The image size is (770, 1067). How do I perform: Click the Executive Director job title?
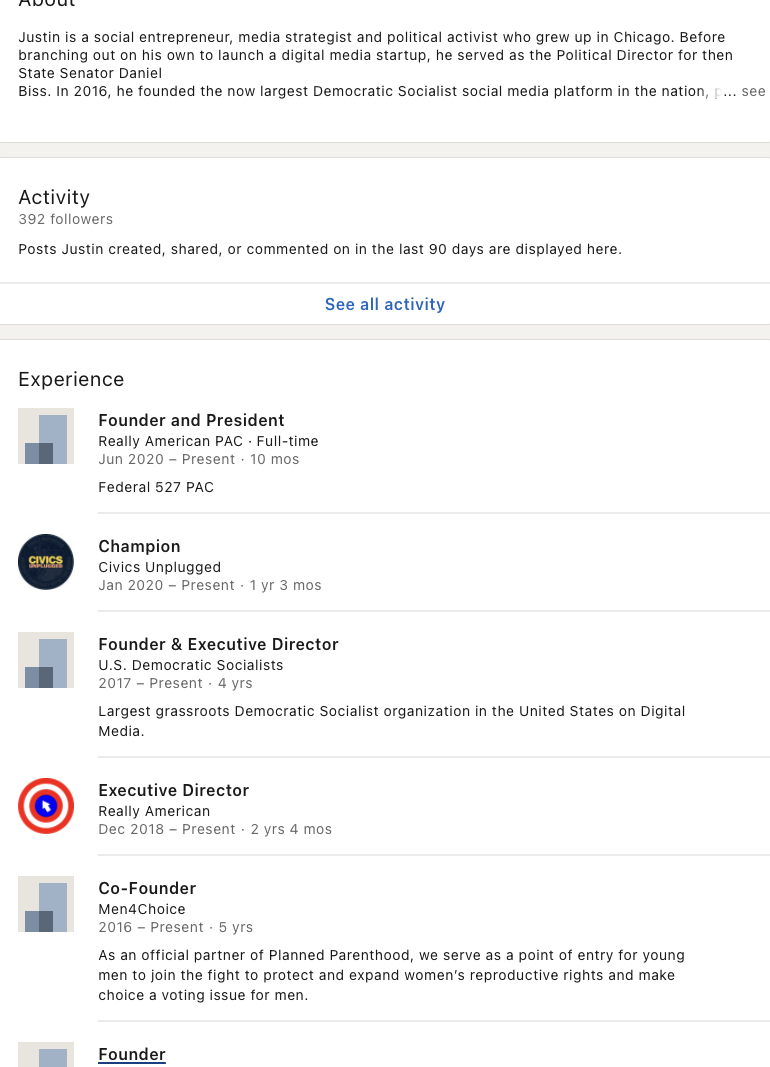click(173, 790)
